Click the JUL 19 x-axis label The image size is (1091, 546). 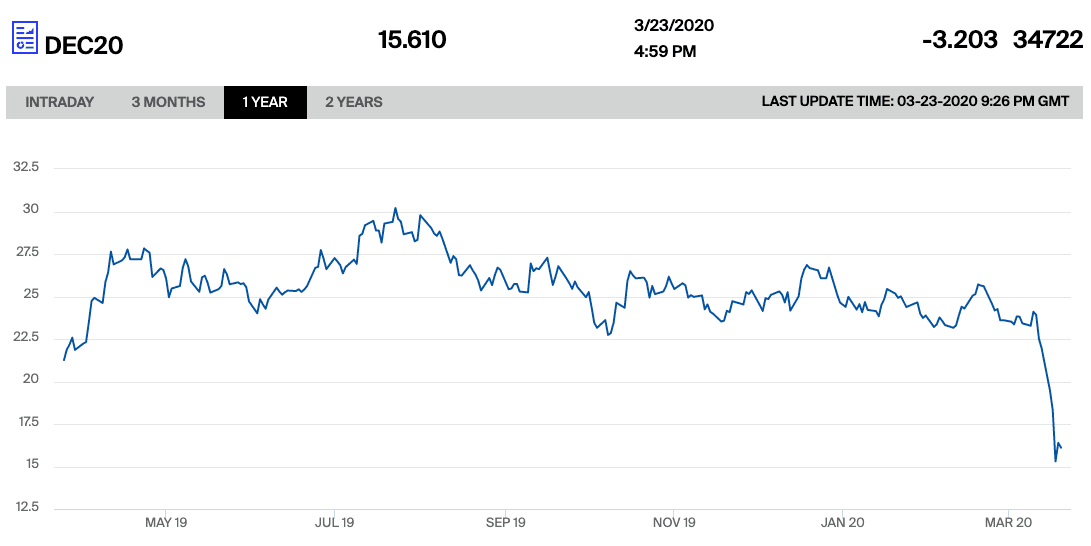point(335,523)
